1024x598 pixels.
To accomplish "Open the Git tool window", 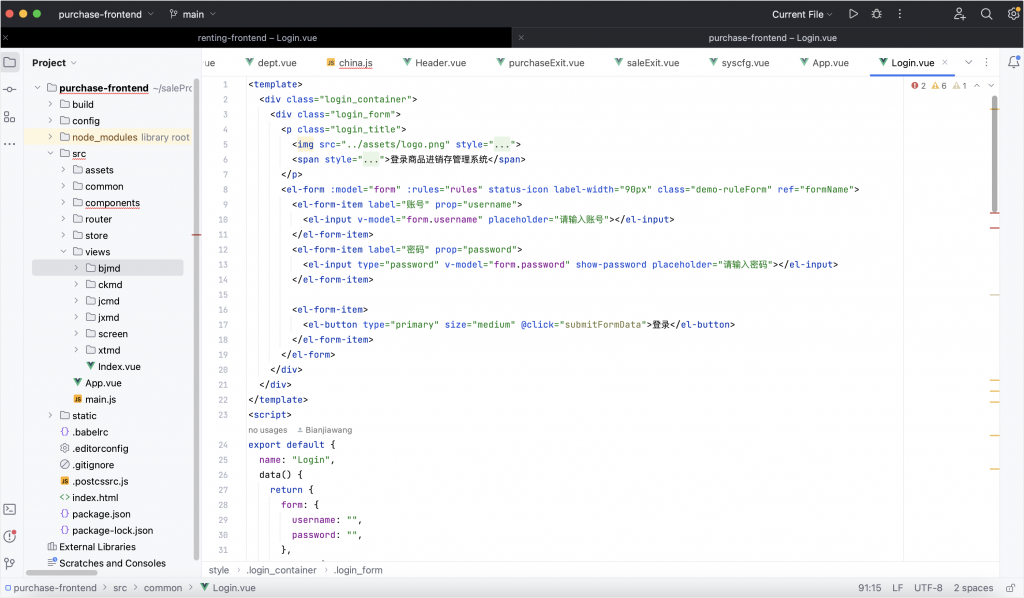I will [x=10, y=563].
